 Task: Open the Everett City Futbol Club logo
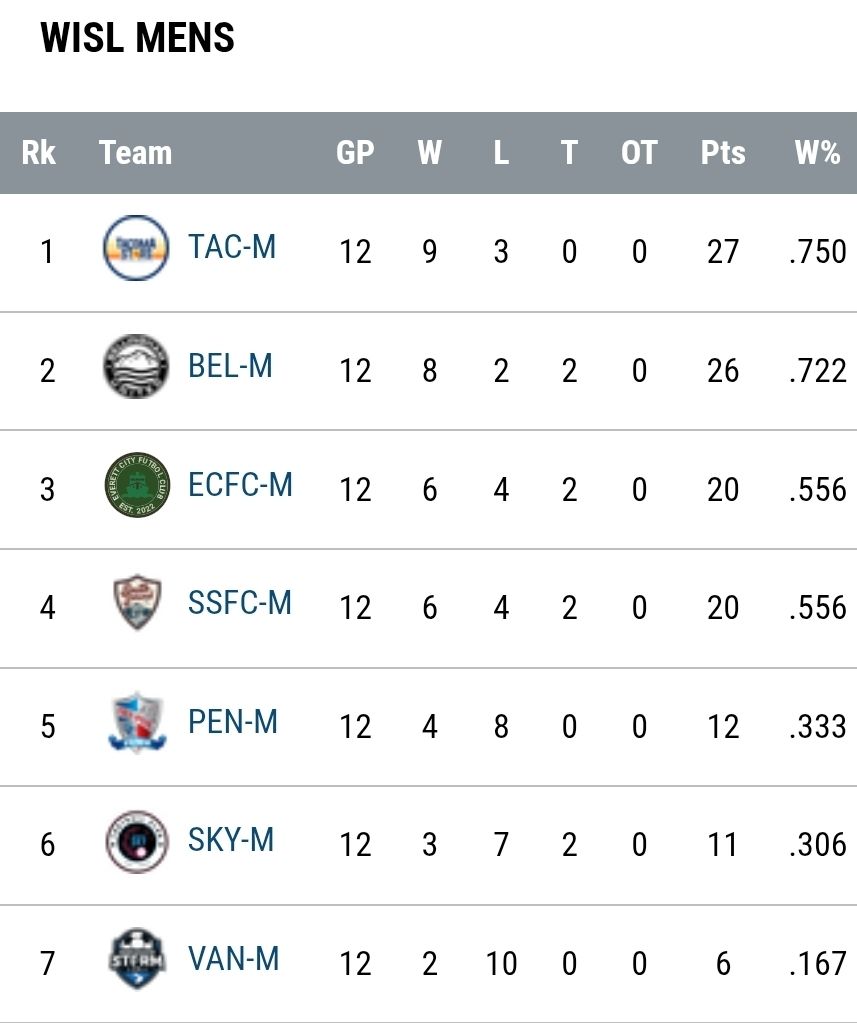(x=137, y=485)
